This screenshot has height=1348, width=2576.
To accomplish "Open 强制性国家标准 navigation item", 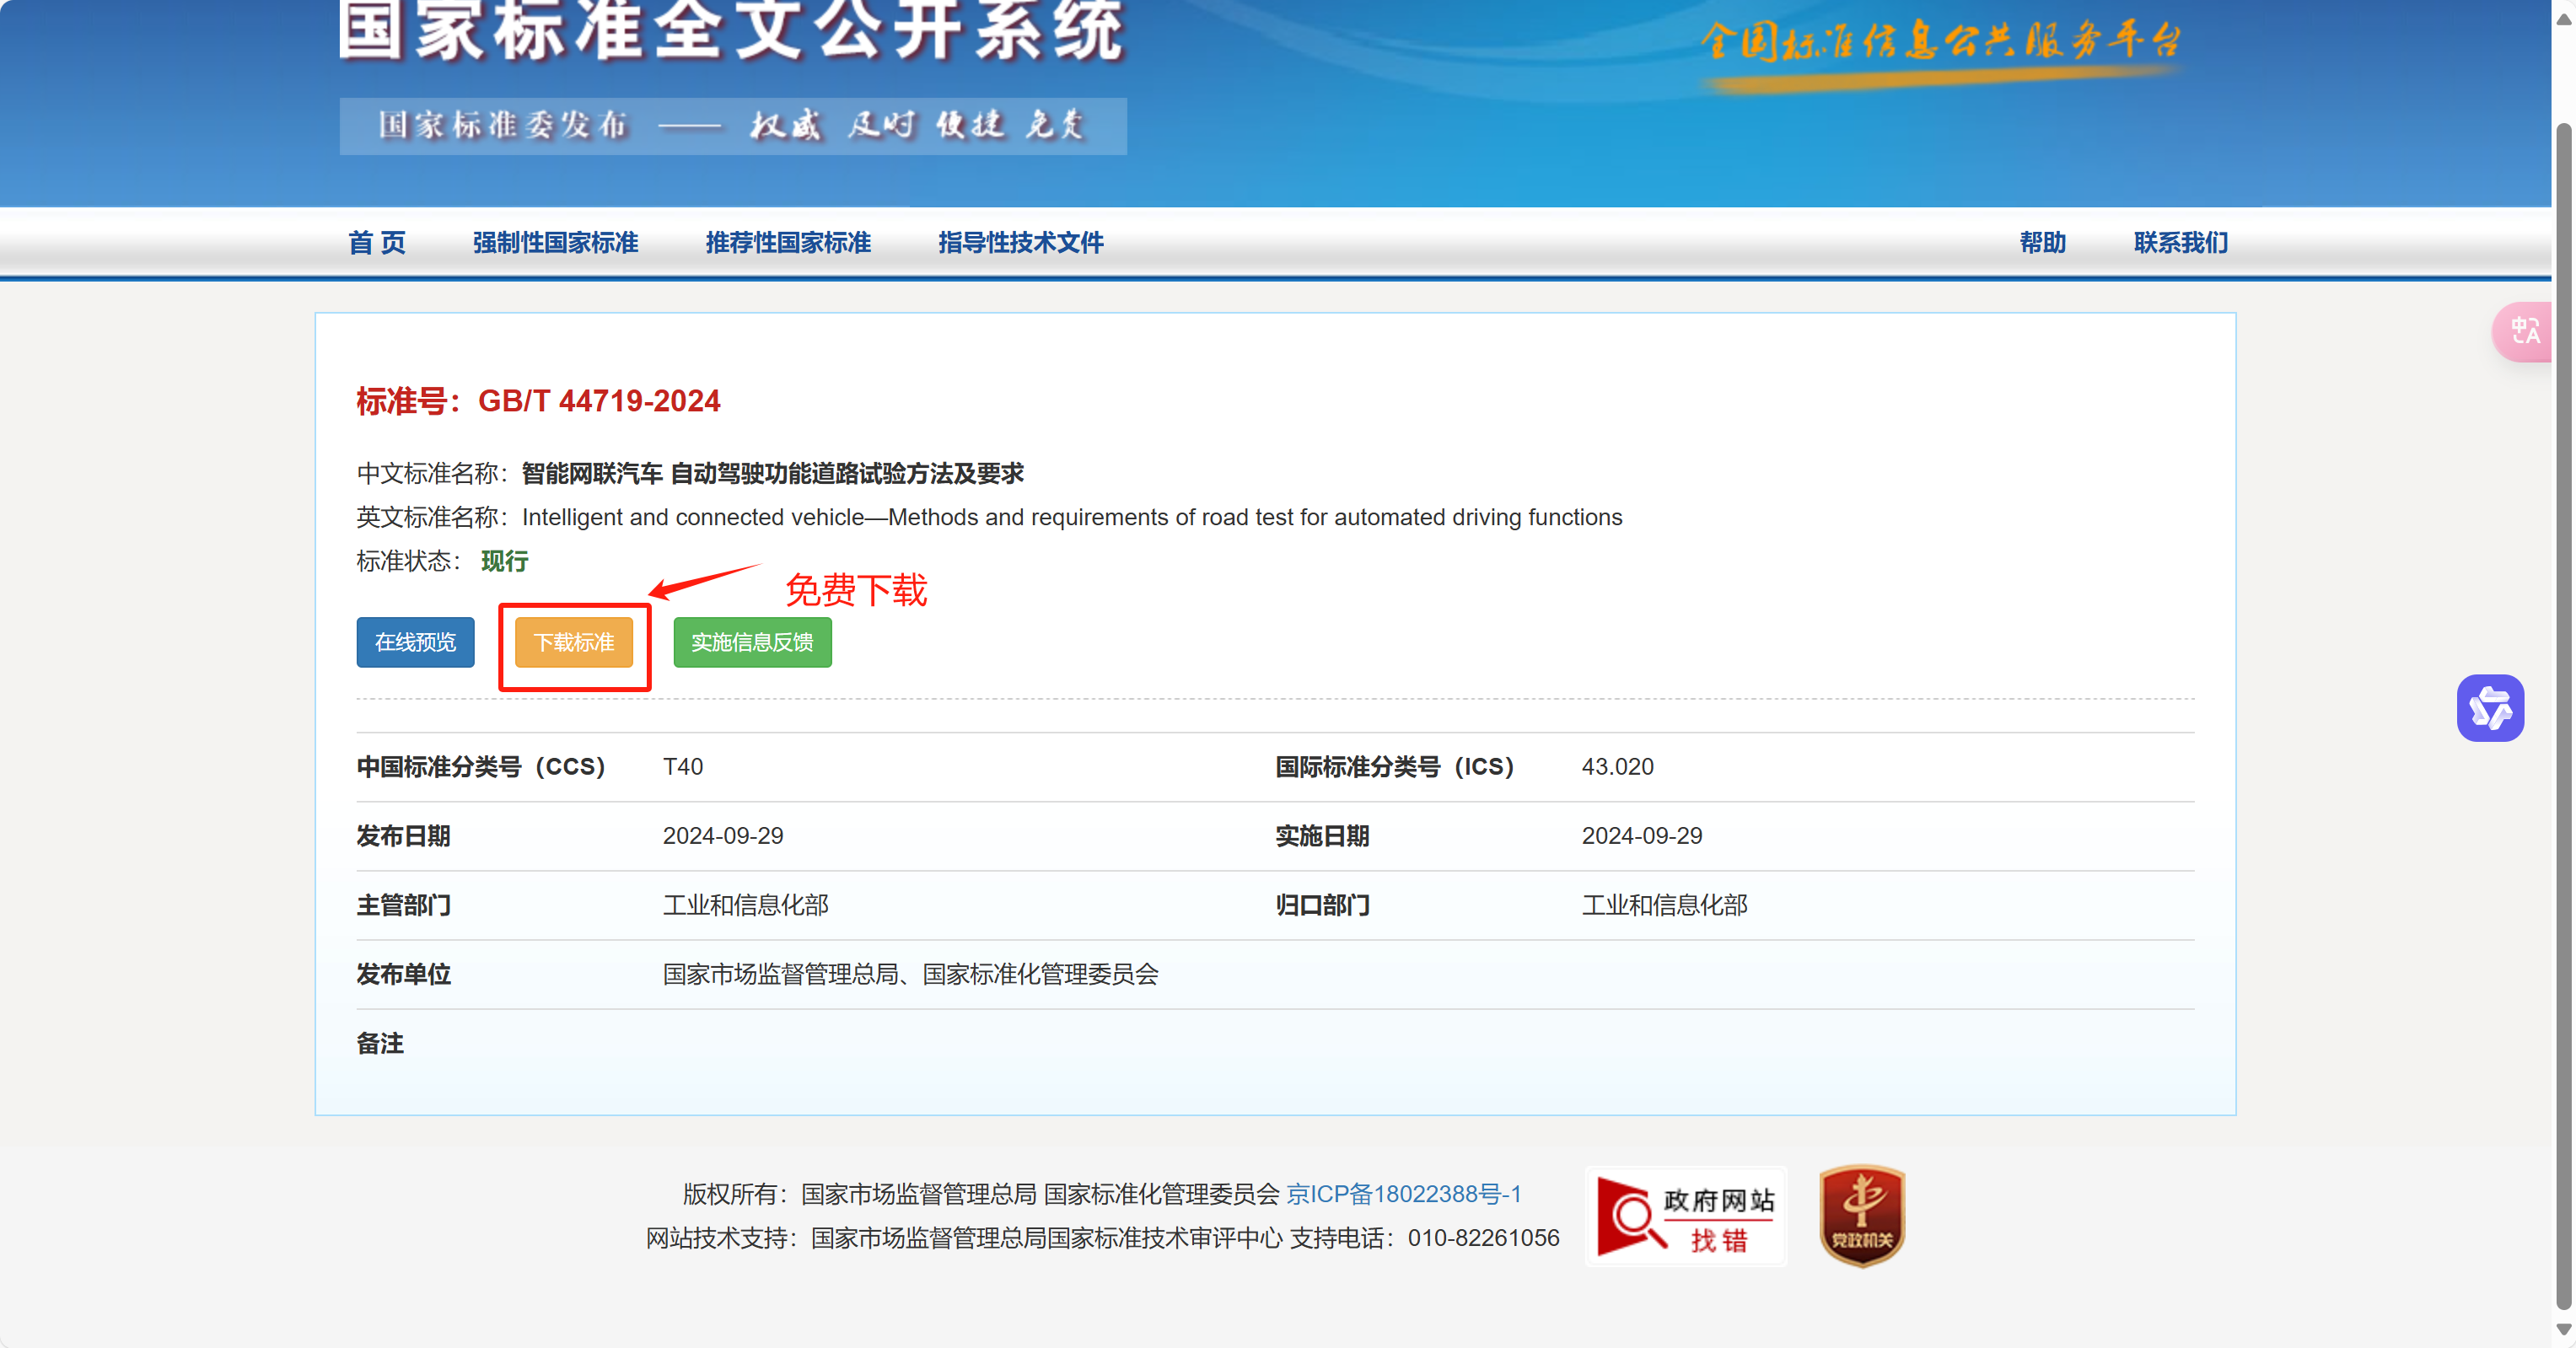I will click(555, 243).
